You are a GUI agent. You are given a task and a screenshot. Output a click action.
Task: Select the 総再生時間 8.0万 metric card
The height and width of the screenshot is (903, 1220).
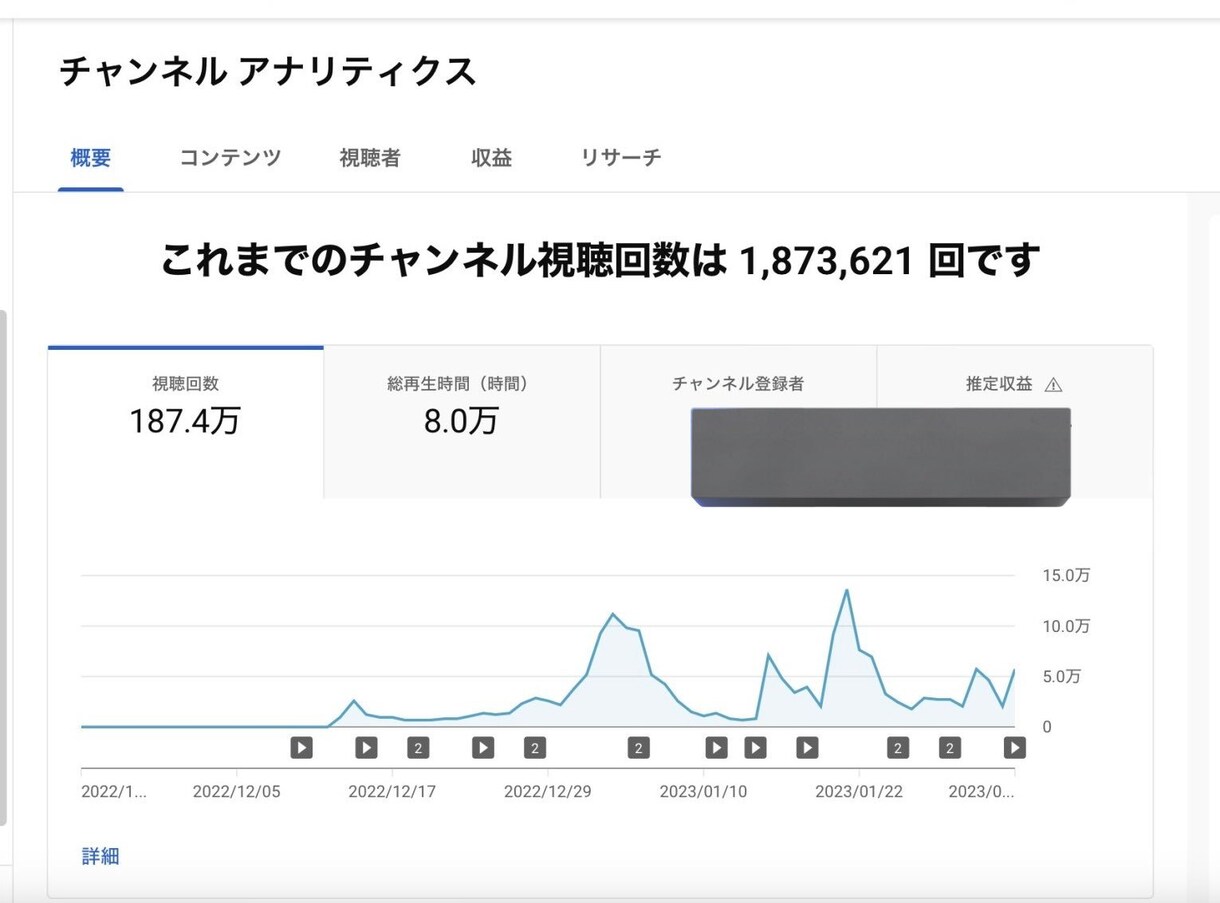[462, 422]
